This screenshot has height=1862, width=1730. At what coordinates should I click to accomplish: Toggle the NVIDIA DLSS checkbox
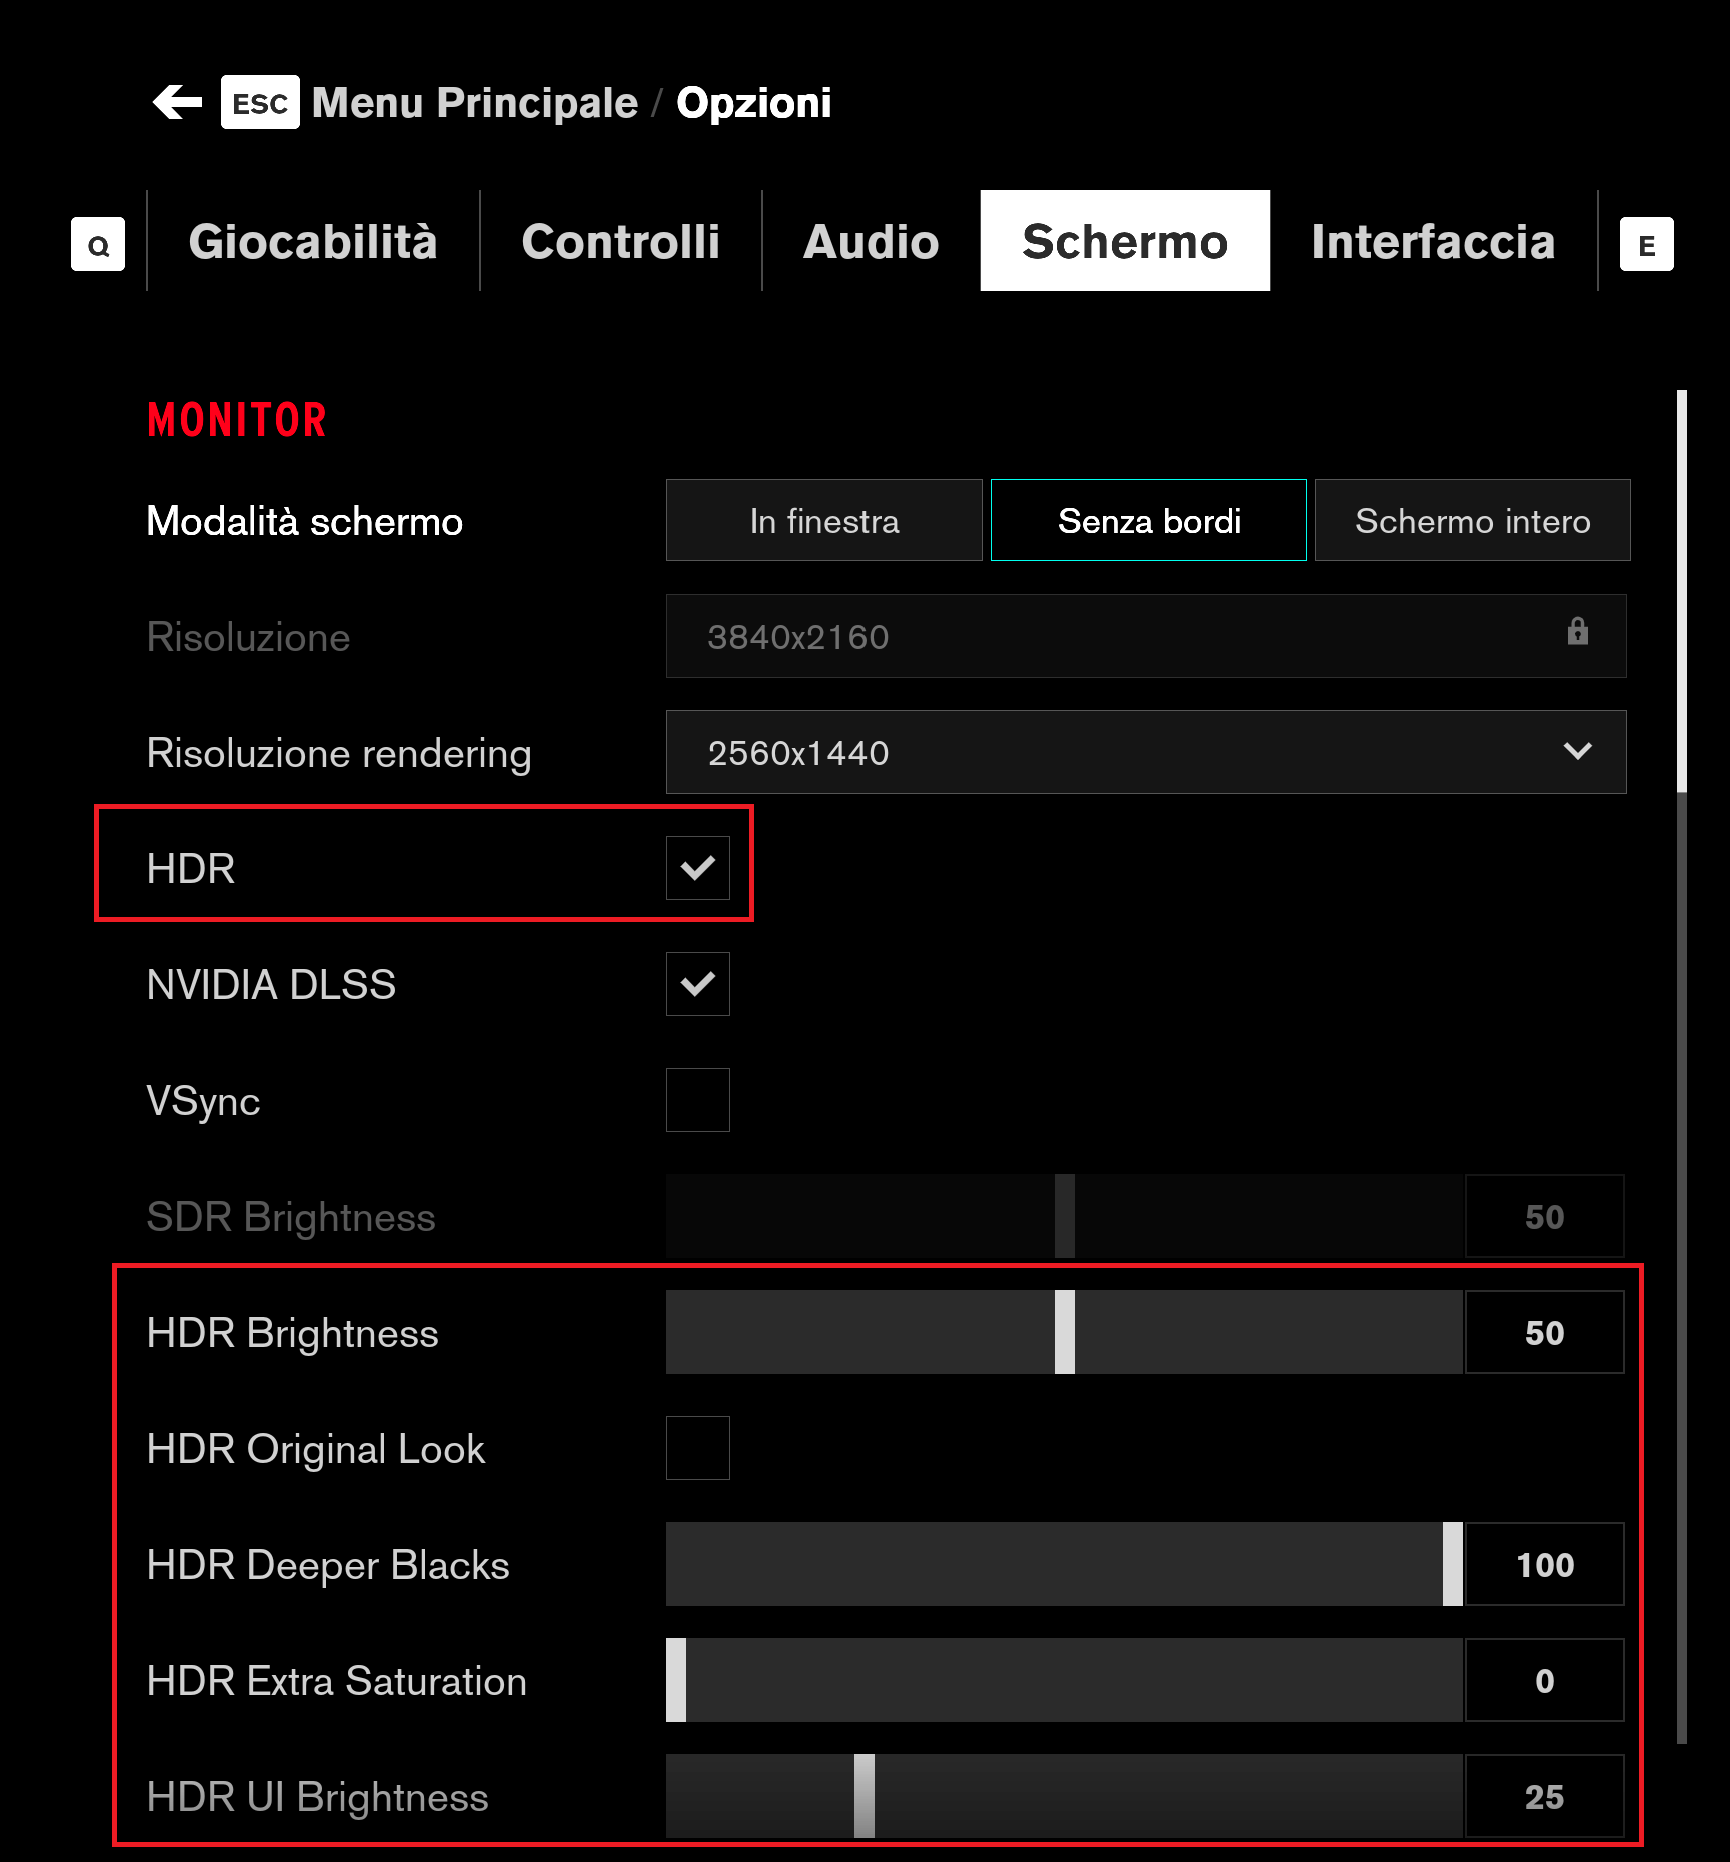pos(698,984)
